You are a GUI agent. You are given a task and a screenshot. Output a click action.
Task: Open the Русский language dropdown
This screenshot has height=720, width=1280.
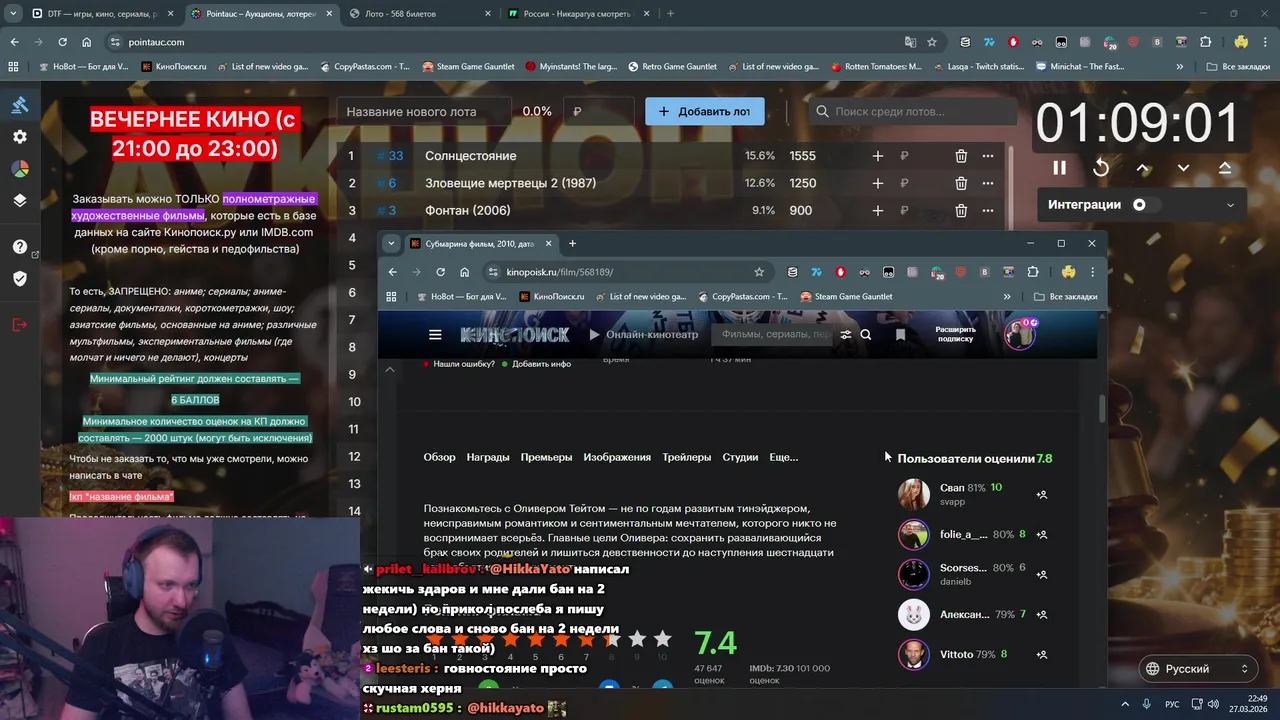click(x=1198, y=669)
